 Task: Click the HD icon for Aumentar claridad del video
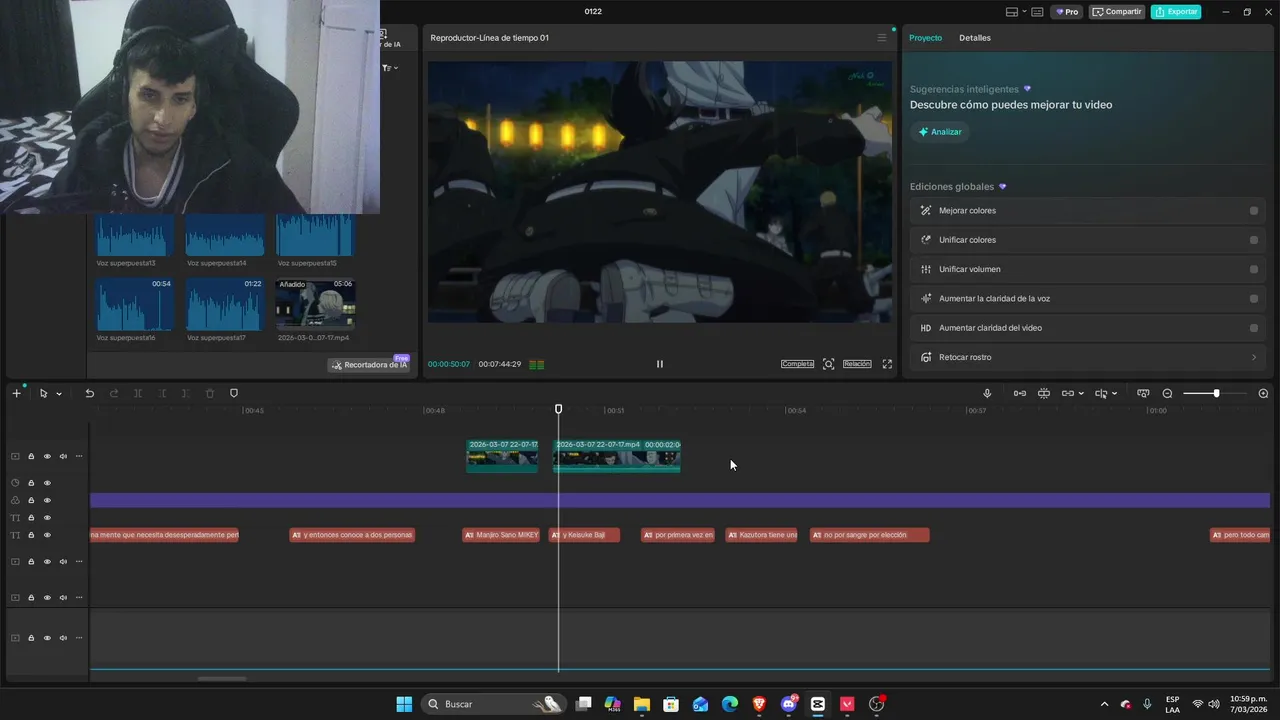[926, 328]
